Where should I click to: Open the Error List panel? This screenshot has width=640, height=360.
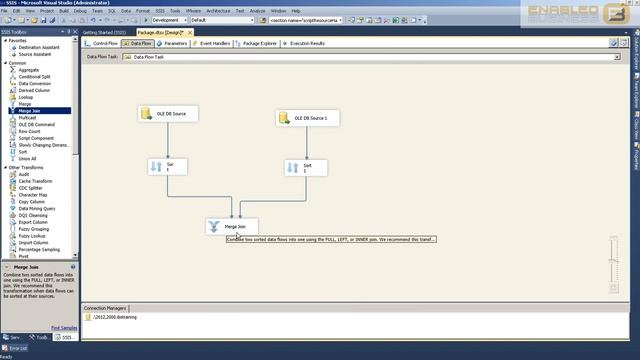tap(15, 348)
